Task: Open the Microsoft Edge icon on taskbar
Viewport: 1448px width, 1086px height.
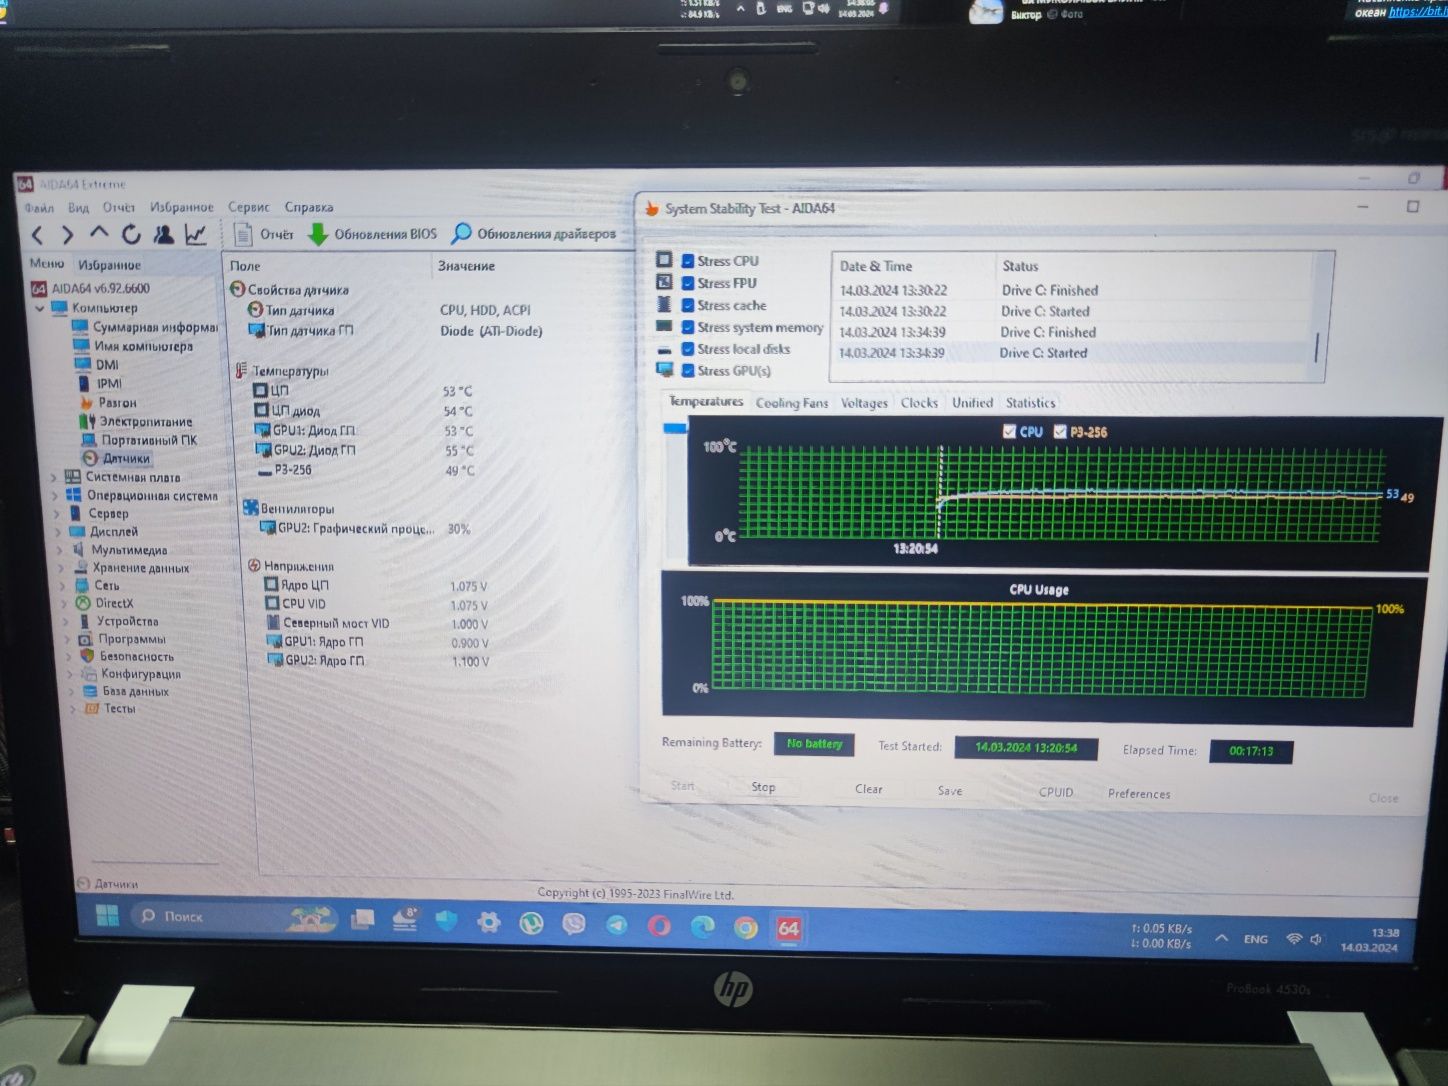Action: 702,927
